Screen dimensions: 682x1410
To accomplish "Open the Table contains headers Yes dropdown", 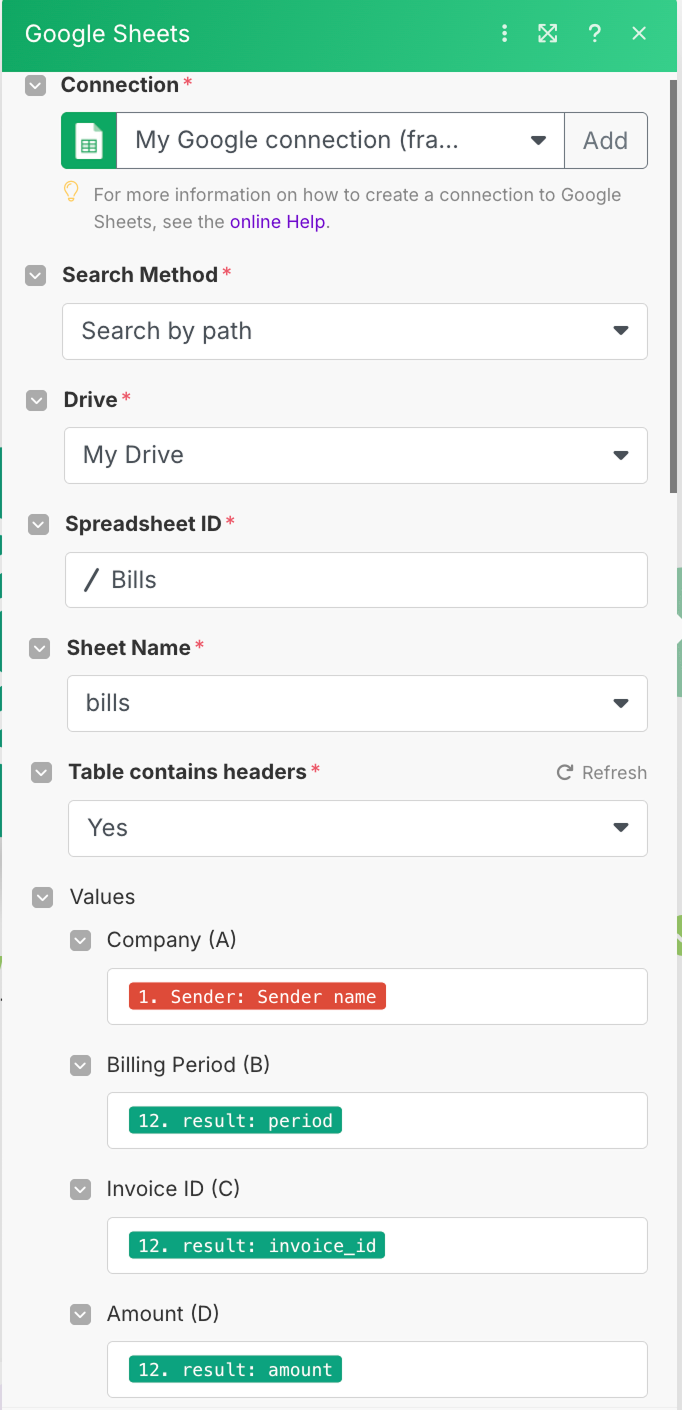I will (358, 828).
